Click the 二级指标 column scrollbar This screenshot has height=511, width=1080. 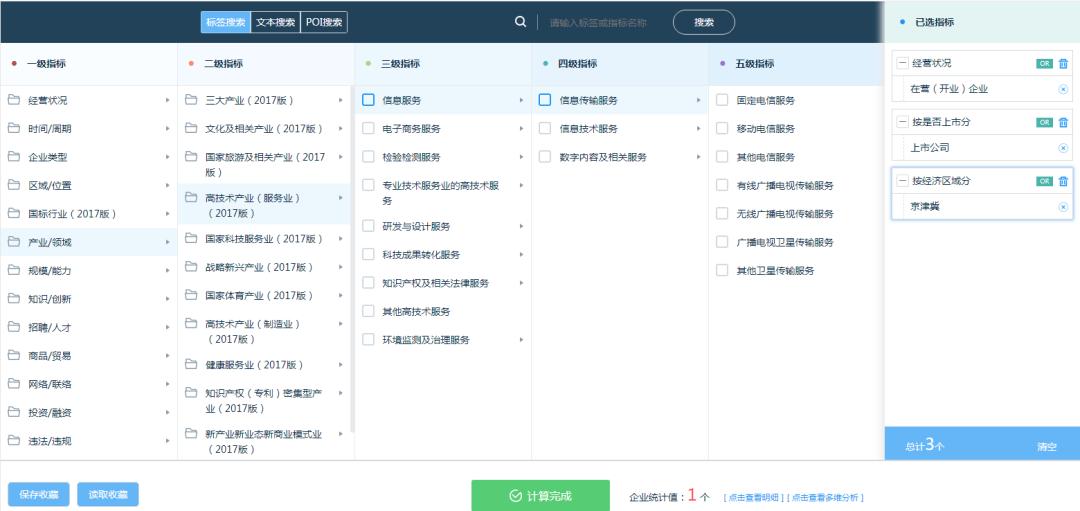[353, 259]
